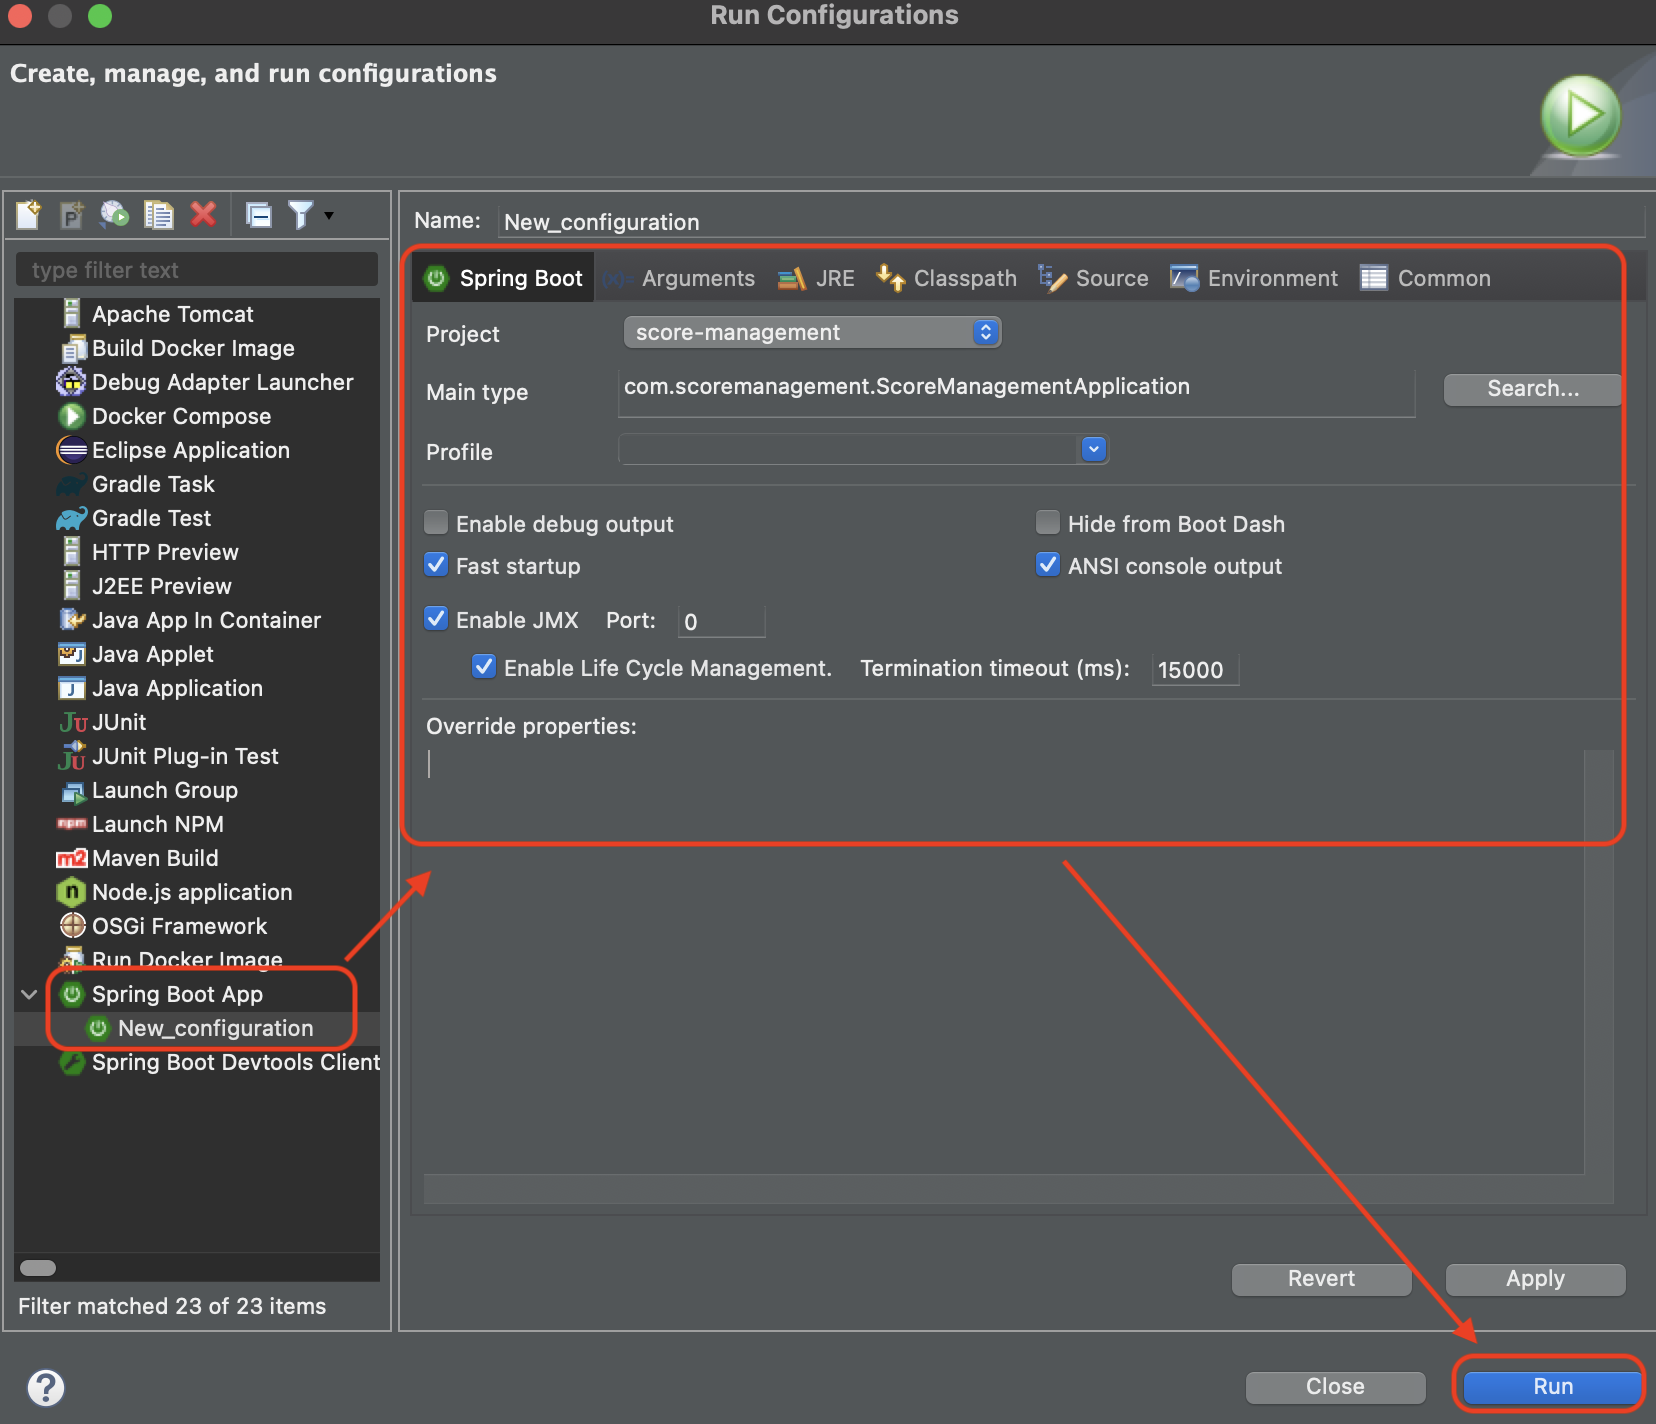
Task: Select Apache Tomcat launch type
Action: tap(172, 314)
